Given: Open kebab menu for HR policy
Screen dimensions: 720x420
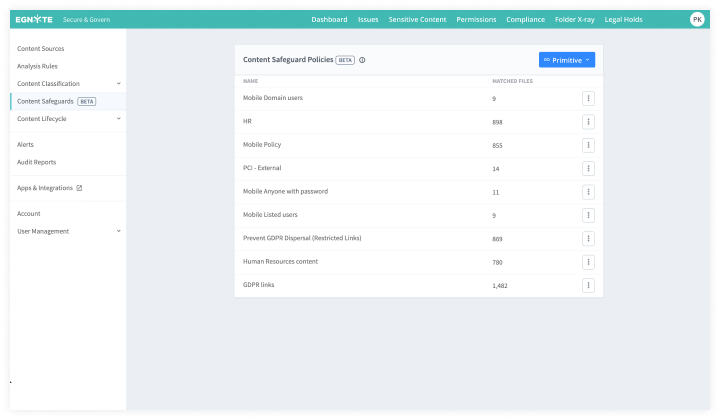Looking at the screenshot, I should click(x=588, y=122).
